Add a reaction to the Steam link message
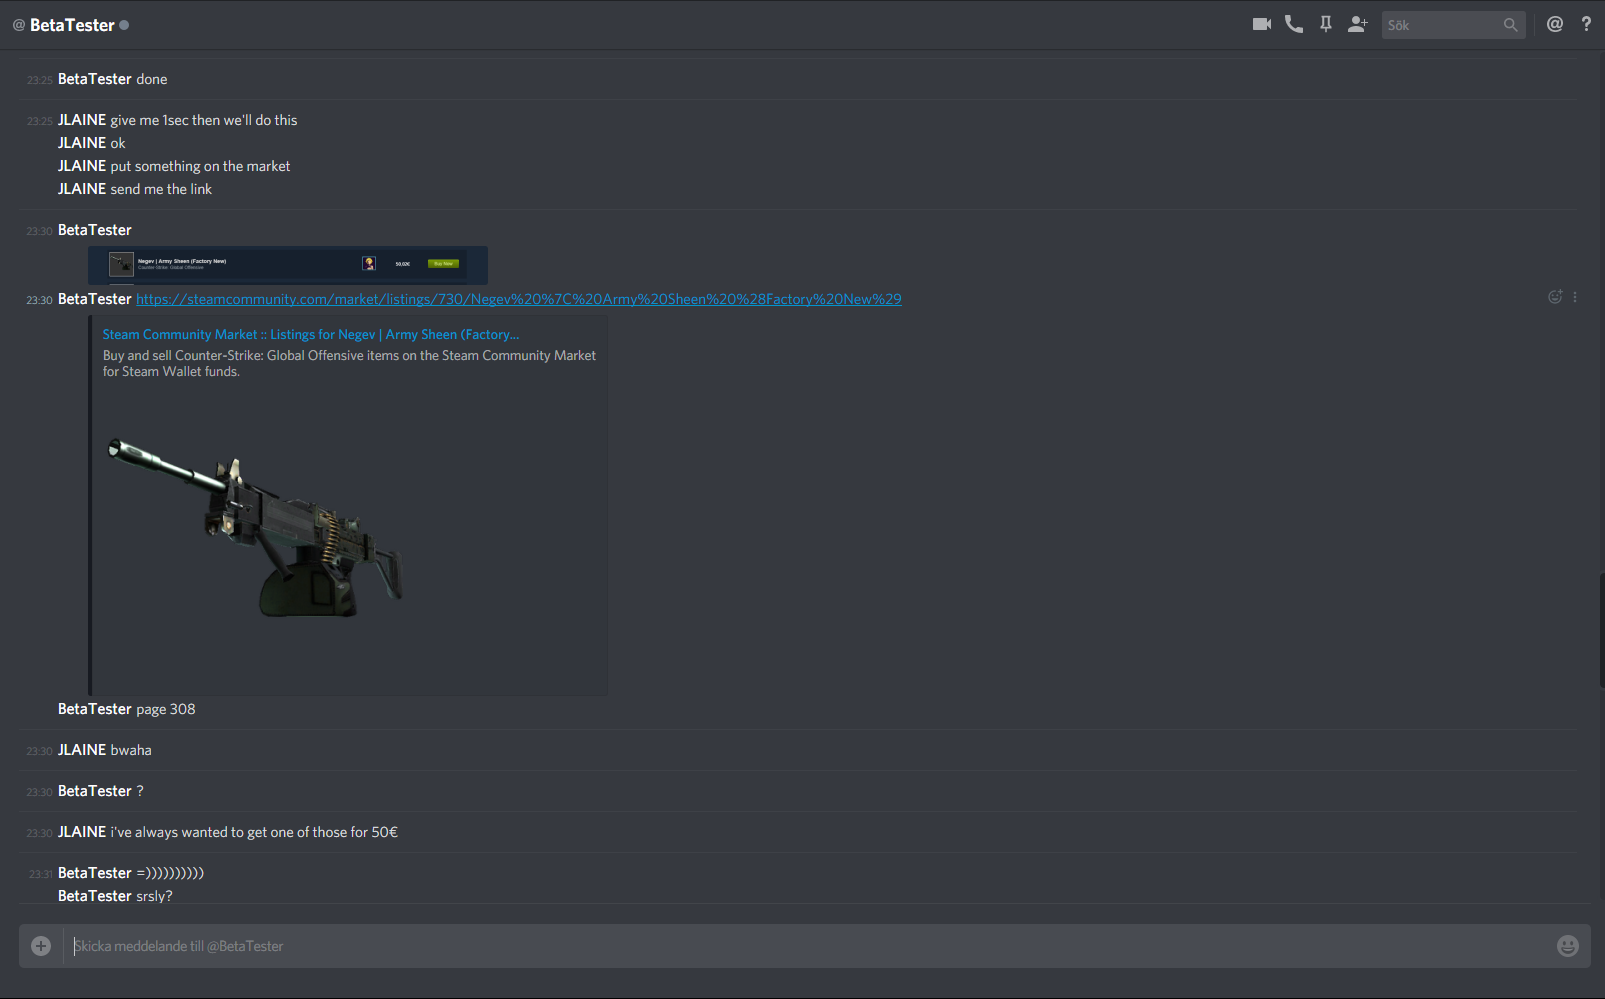The width and height of the screenshot is (1605, 999). tap(1555, 297)
